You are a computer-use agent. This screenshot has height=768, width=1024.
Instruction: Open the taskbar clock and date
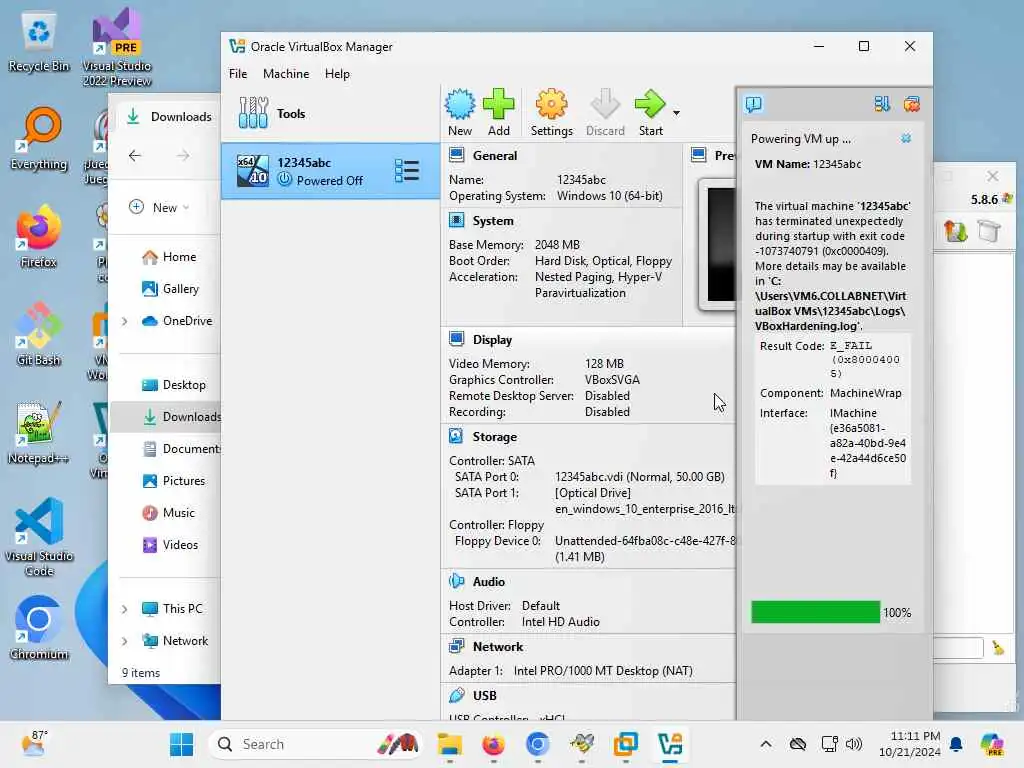pos(909,744)
